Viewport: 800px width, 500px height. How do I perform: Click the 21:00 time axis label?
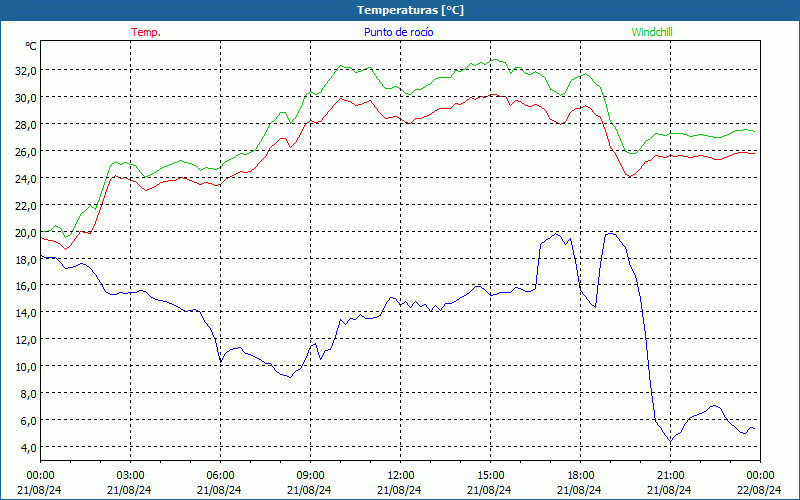click(670, 476)
